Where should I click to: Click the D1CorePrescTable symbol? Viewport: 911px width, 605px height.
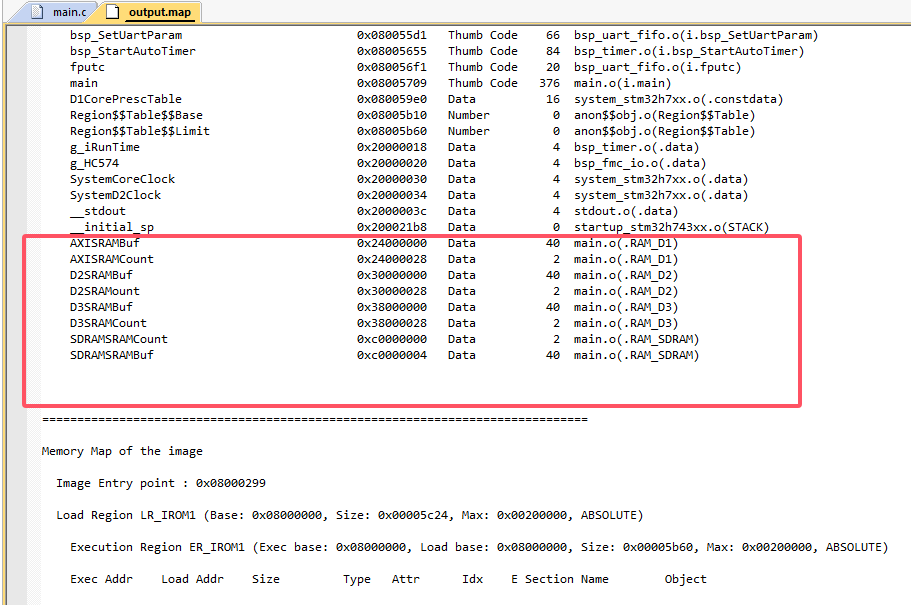click(125, 99)
